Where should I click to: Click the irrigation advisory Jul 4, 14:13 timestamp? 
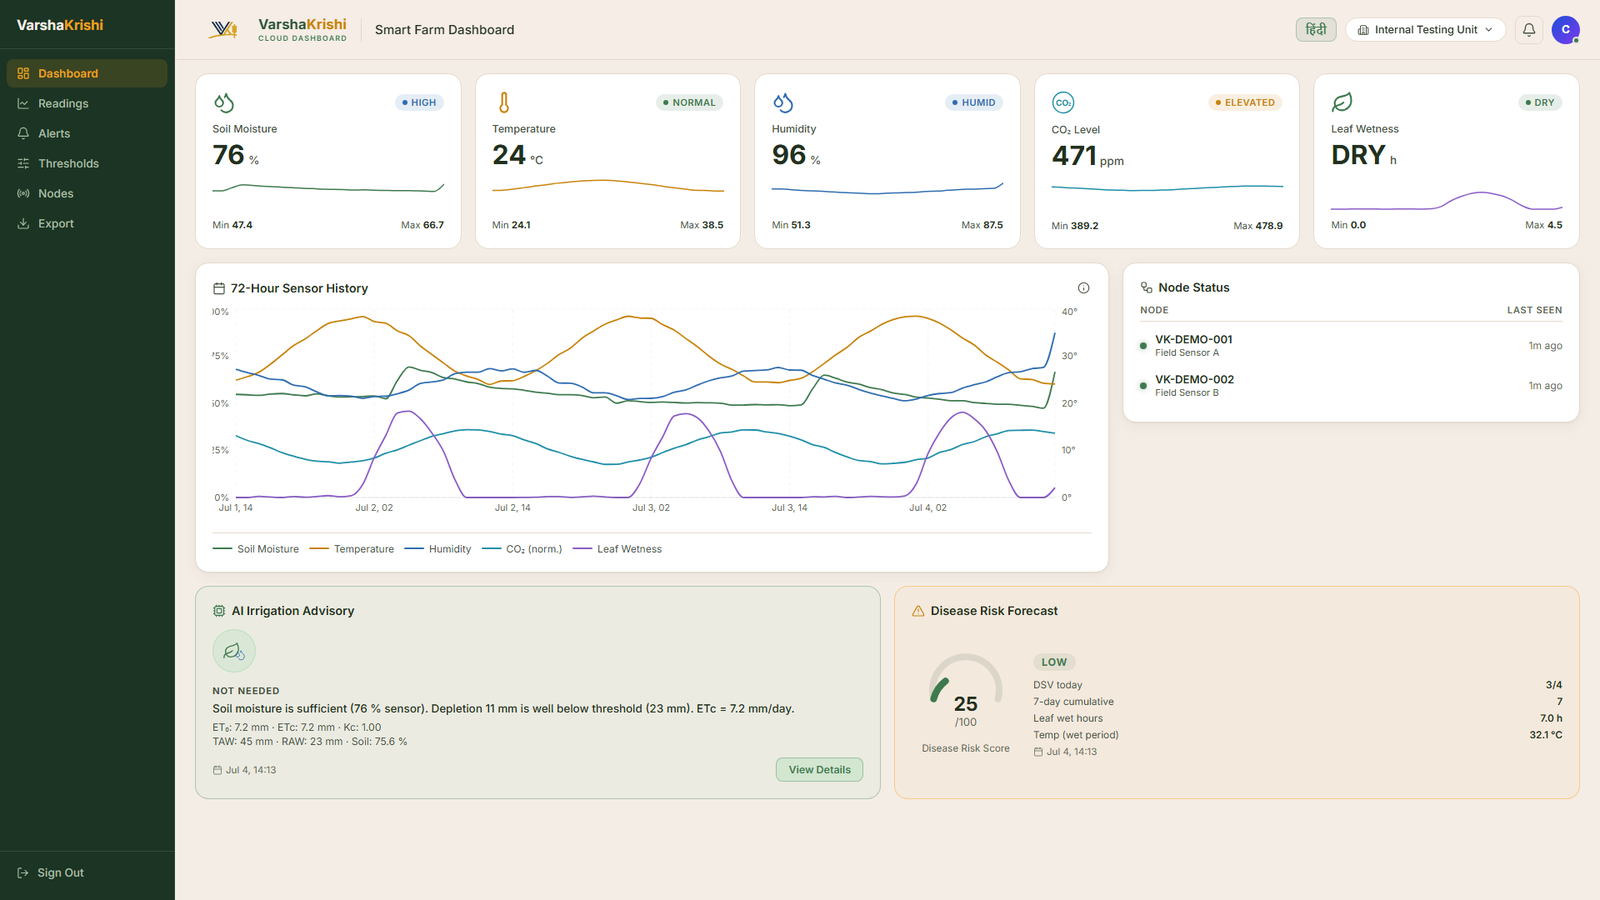click(x=245, y=770)
